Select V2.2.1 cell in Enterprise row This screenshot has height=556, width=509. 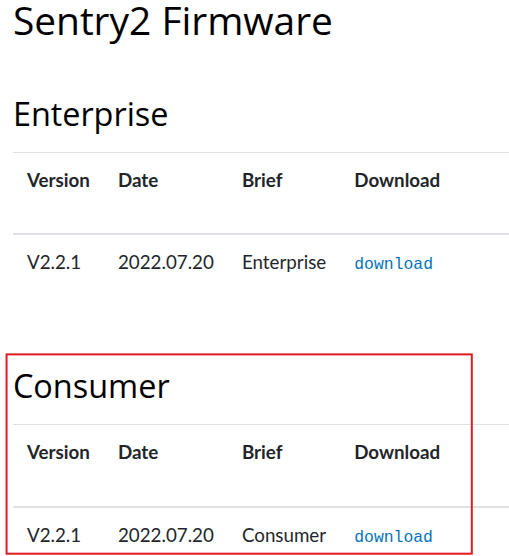pos(54,263)
